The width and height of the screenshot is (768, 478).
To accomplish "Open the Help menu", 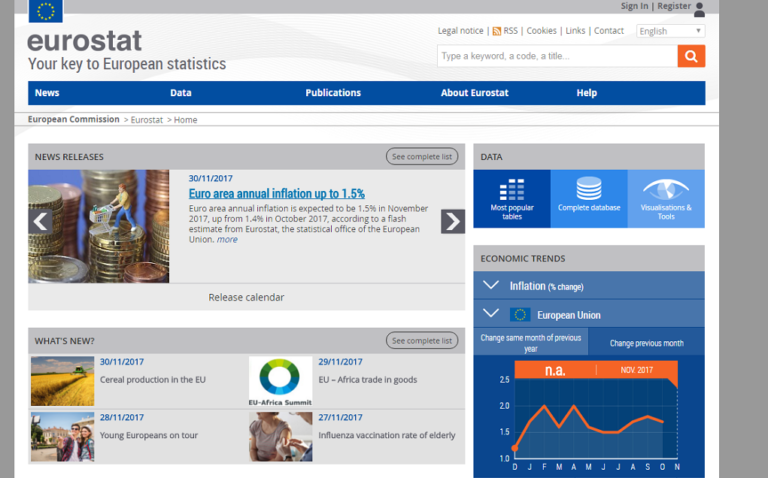I will [586, 93].
